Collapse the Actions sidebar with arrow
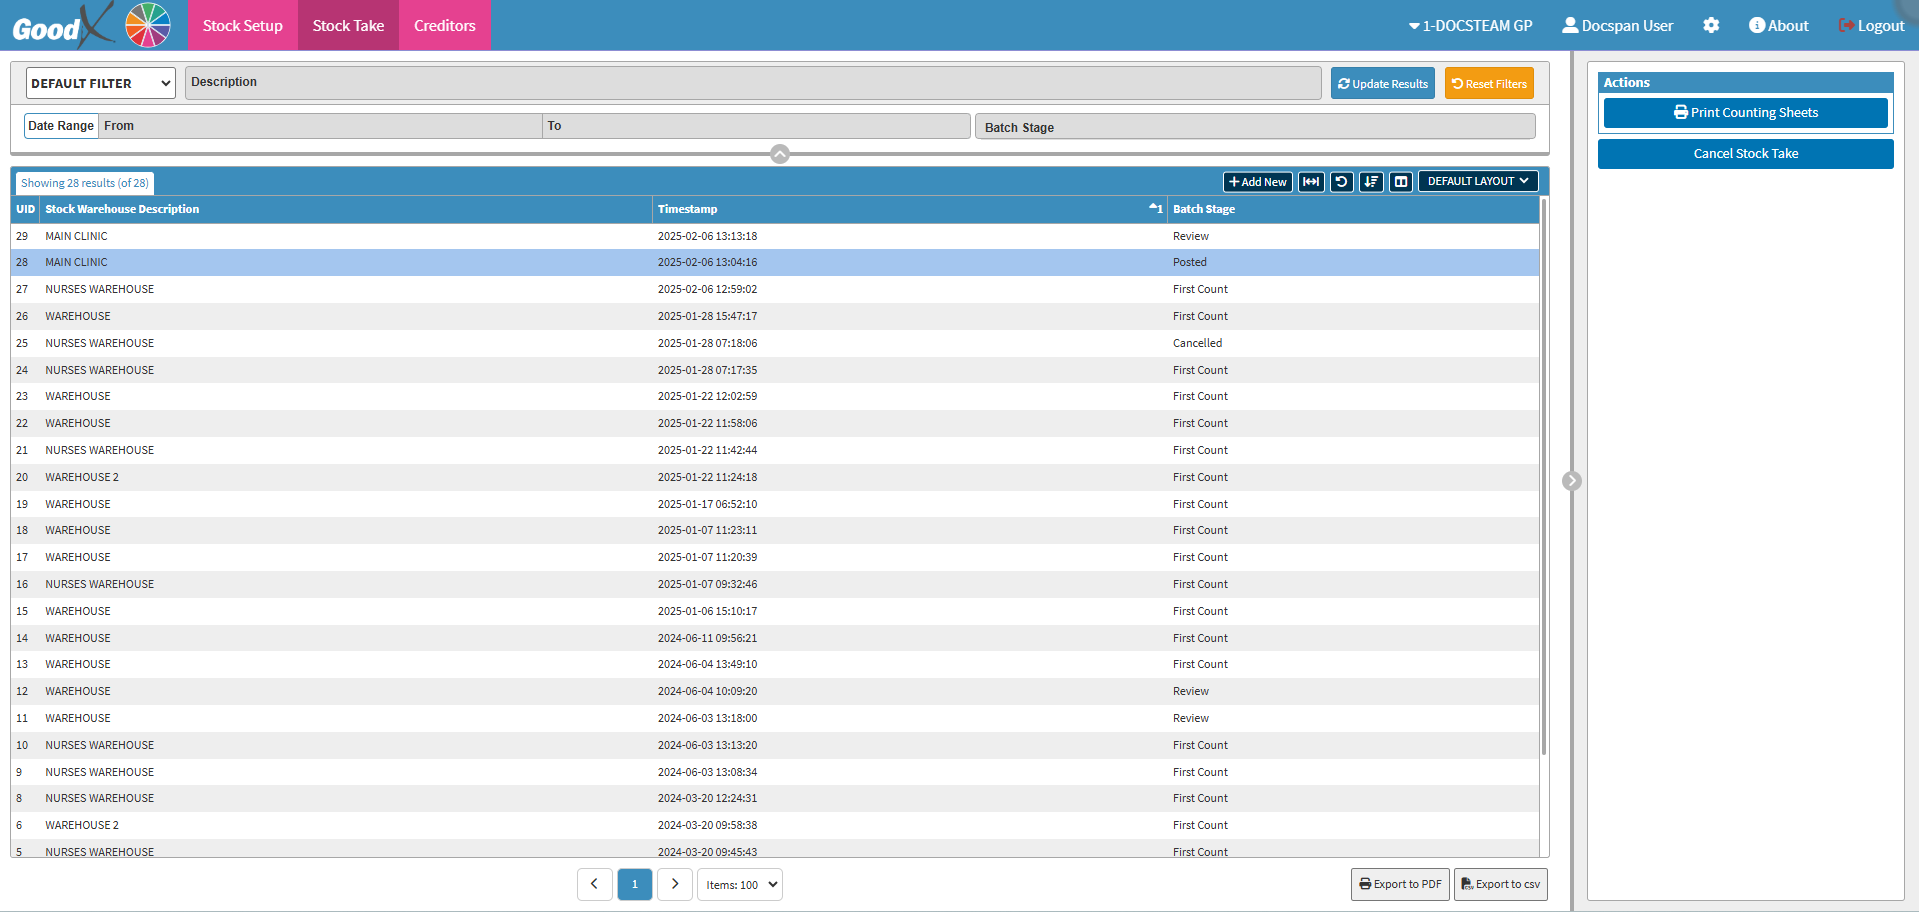This screenshot has height=912, width=1919. click(1571, 481)
